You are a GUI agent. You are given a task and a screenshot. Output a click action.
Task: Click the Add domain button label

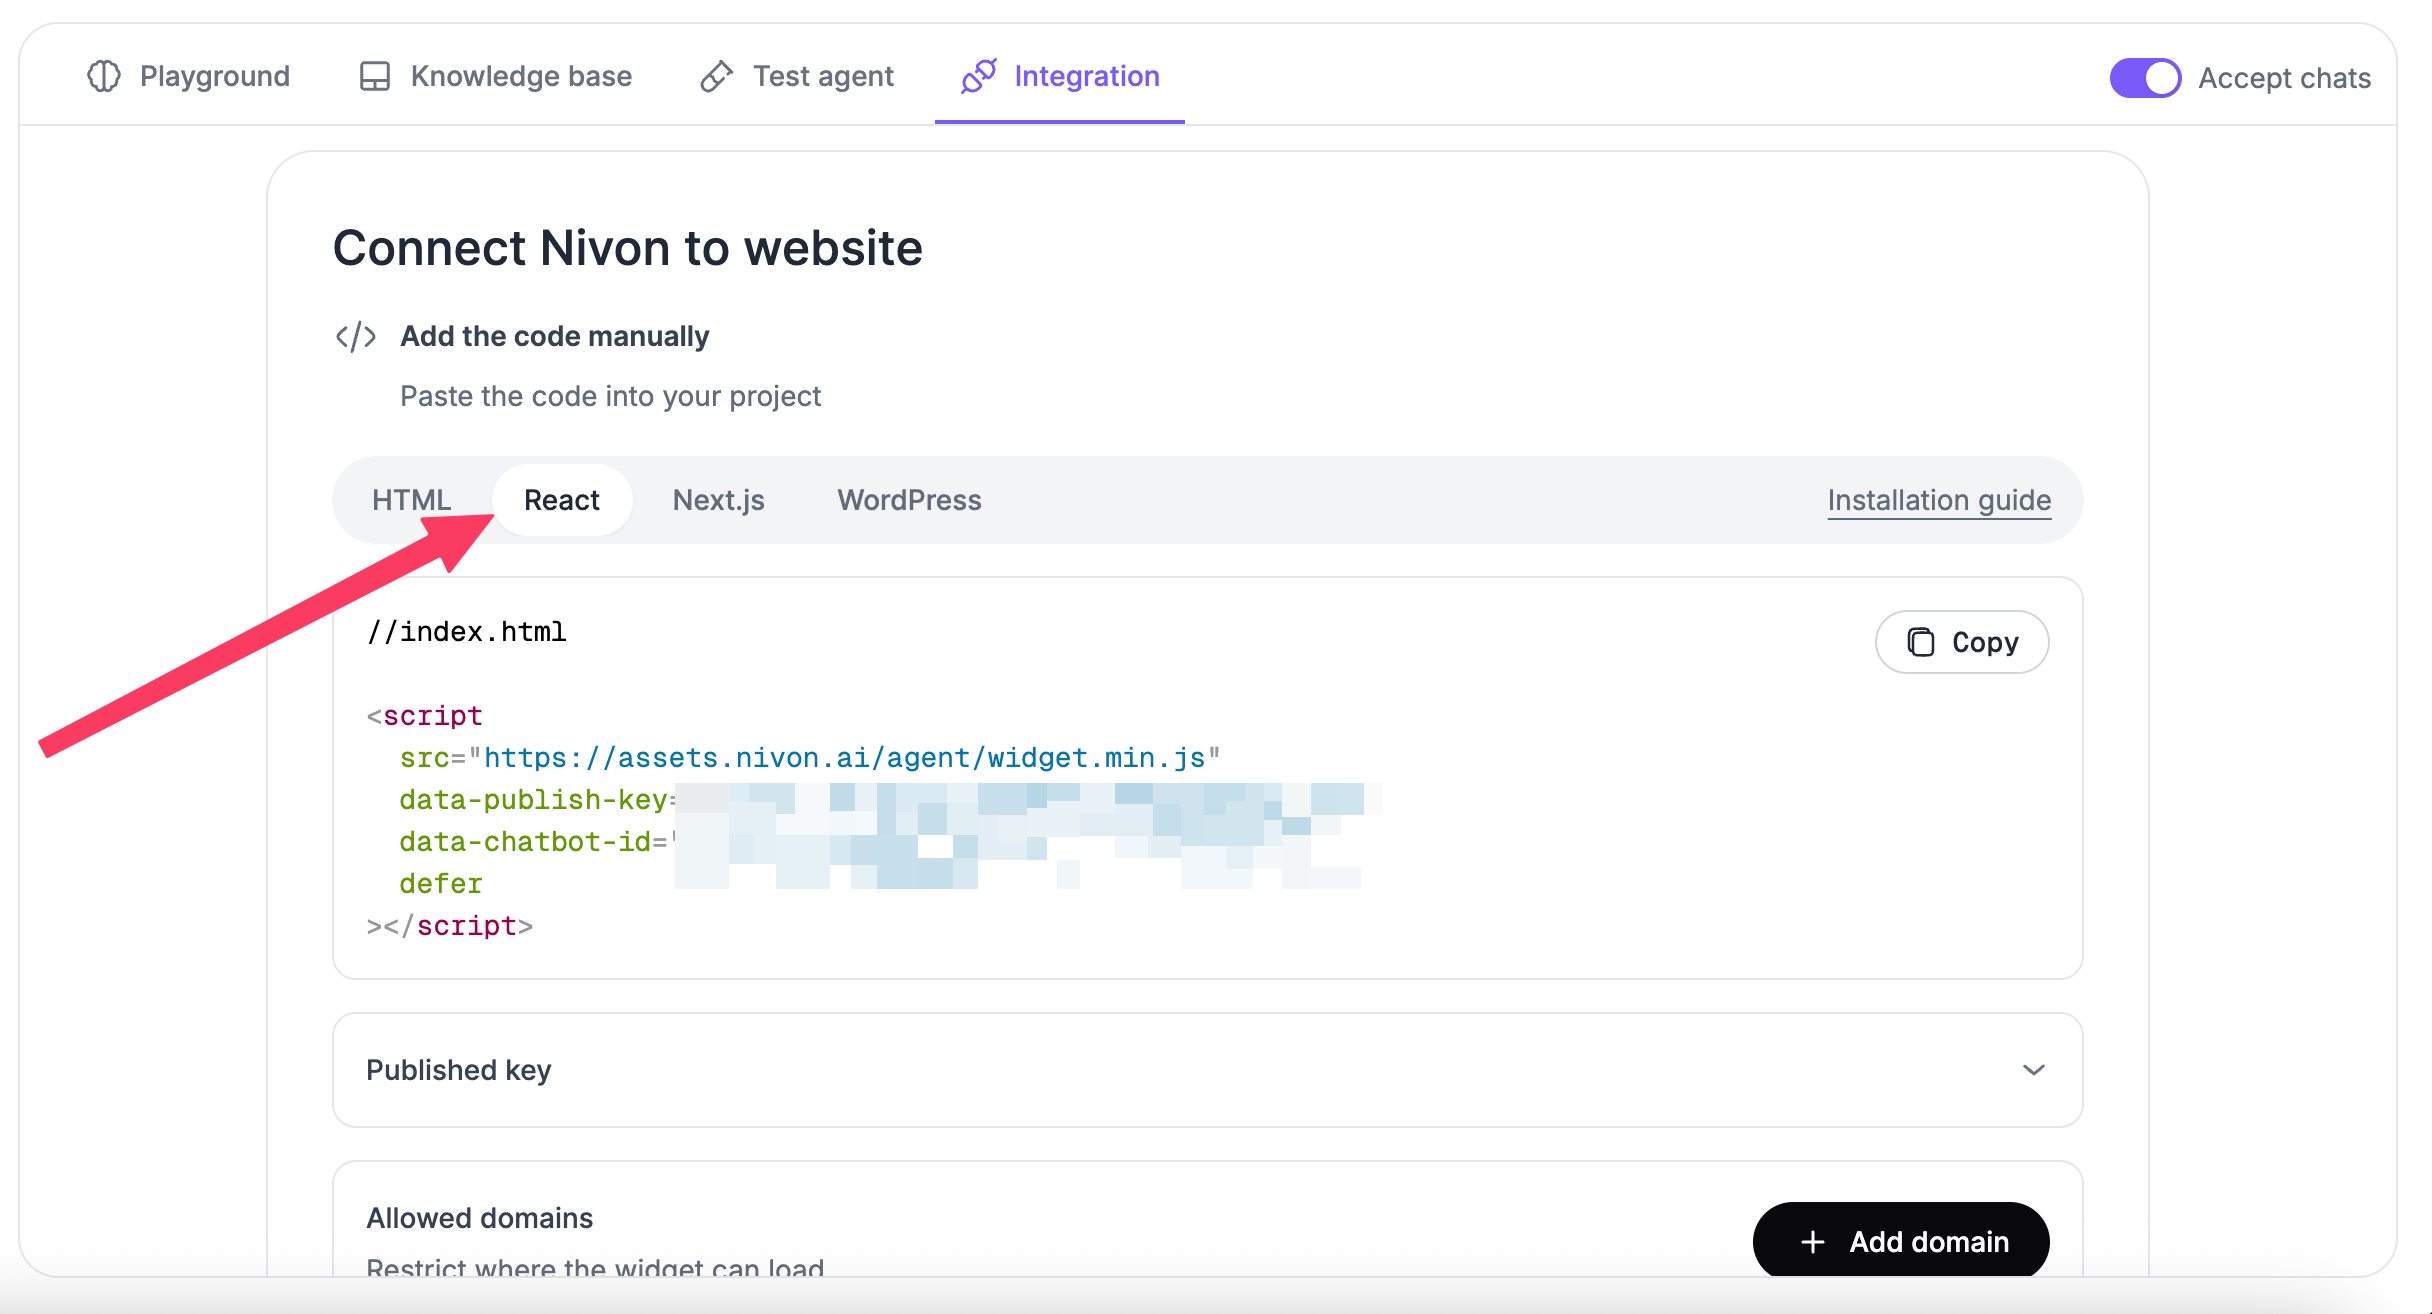tap(1929, 1242)
